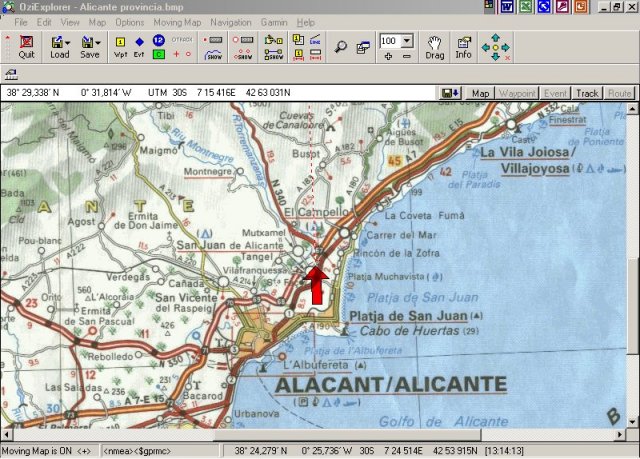This screenshot has width=640, height=459.
Task: Open the Info tool
Action: 464,47
